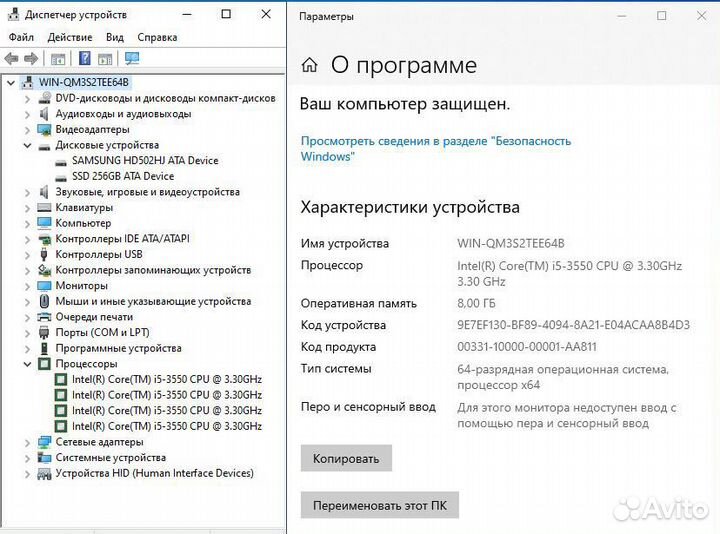The image size is (720, 534).
Task: Click device ID value 9E7EF130-BF89-4094-8A21-E04ACAA8B4D3
Action: coord(574,325)
